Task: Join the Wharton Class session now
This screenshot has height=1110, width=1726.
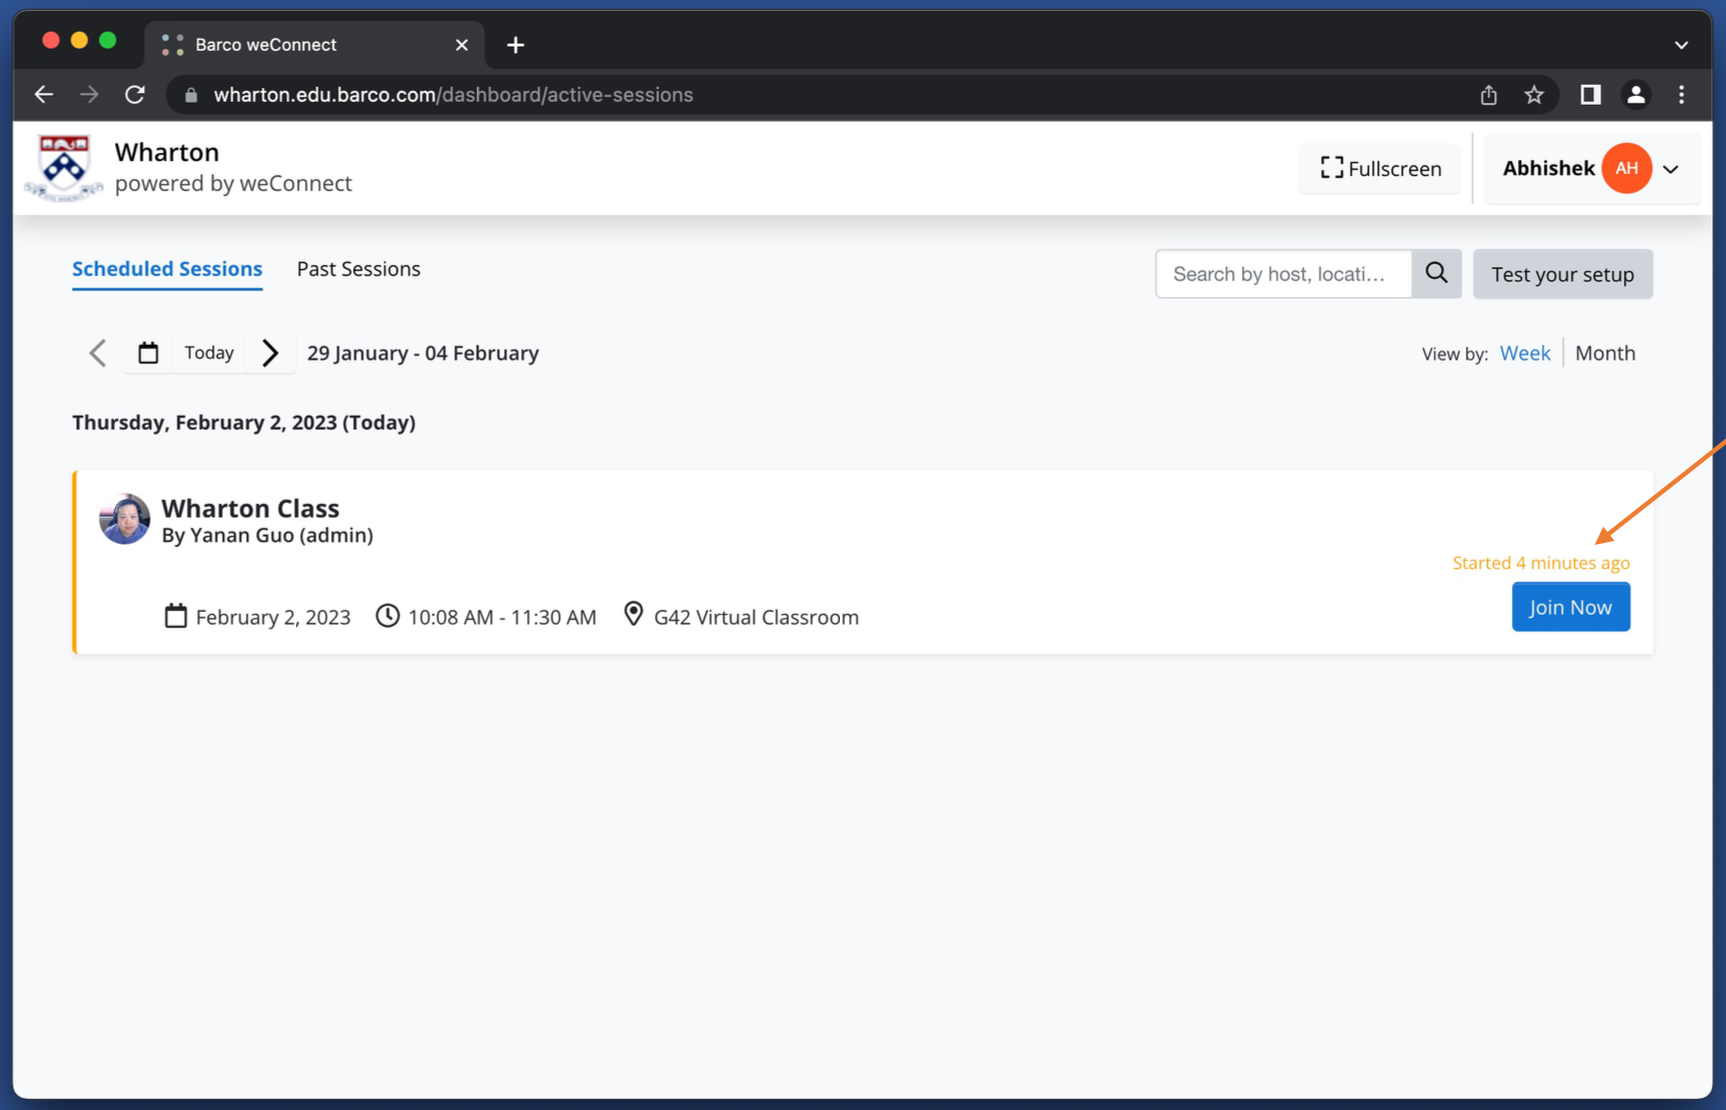Action: tap(1571, 607)
